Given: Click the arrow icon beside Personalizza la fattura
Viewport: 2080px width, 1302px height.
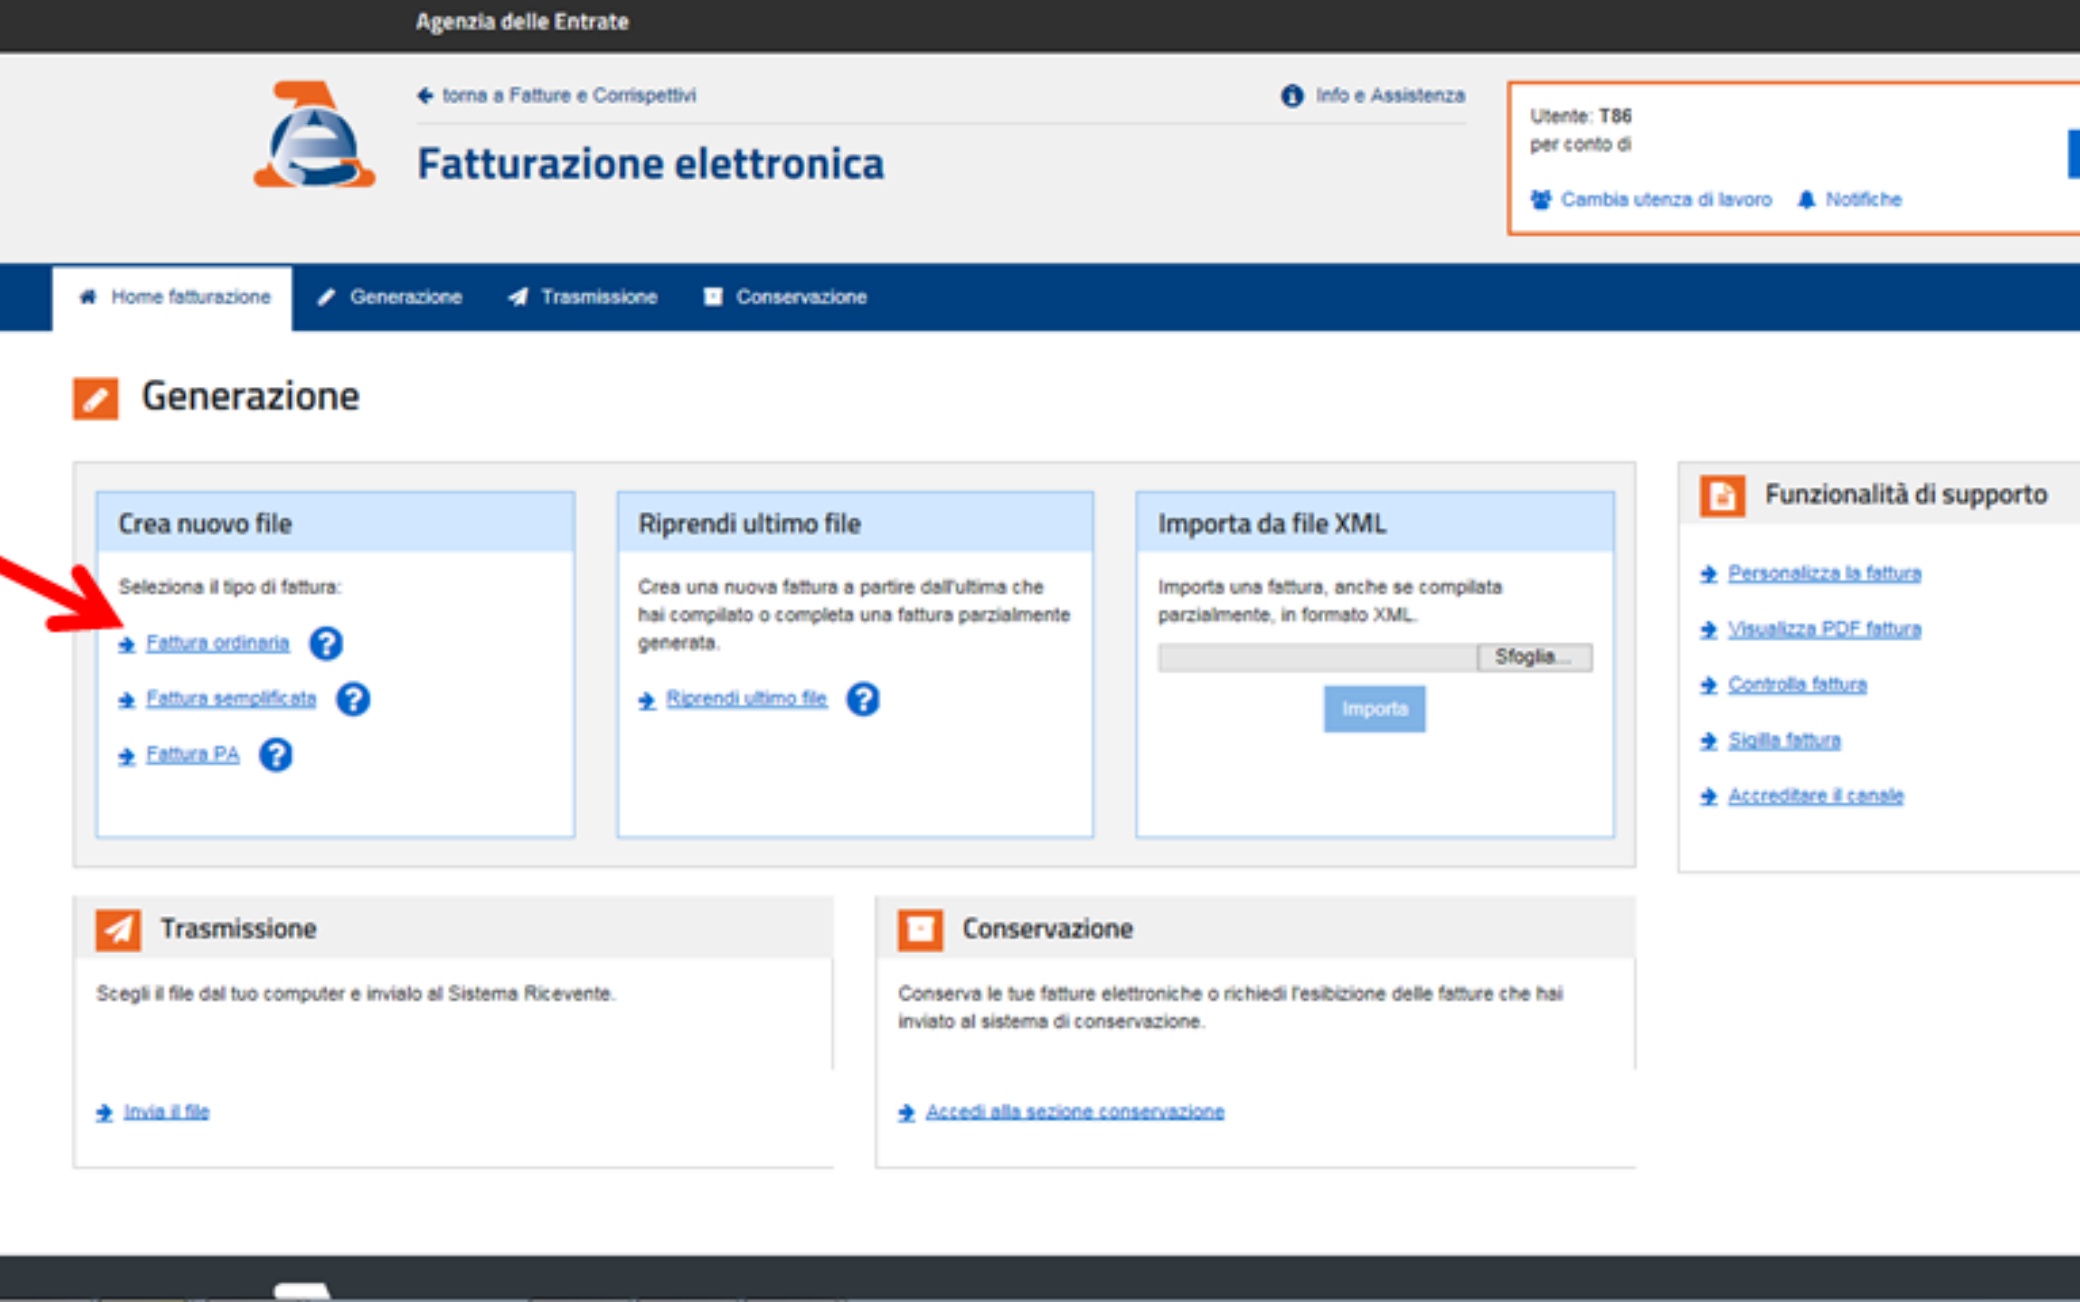Looking at the screenshot, I should tap(1709, 574).
